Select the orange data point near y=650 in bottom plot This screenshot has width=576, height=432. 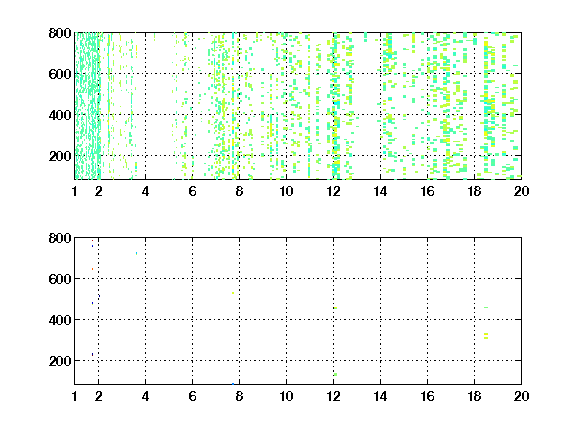(x=92, y=269)
